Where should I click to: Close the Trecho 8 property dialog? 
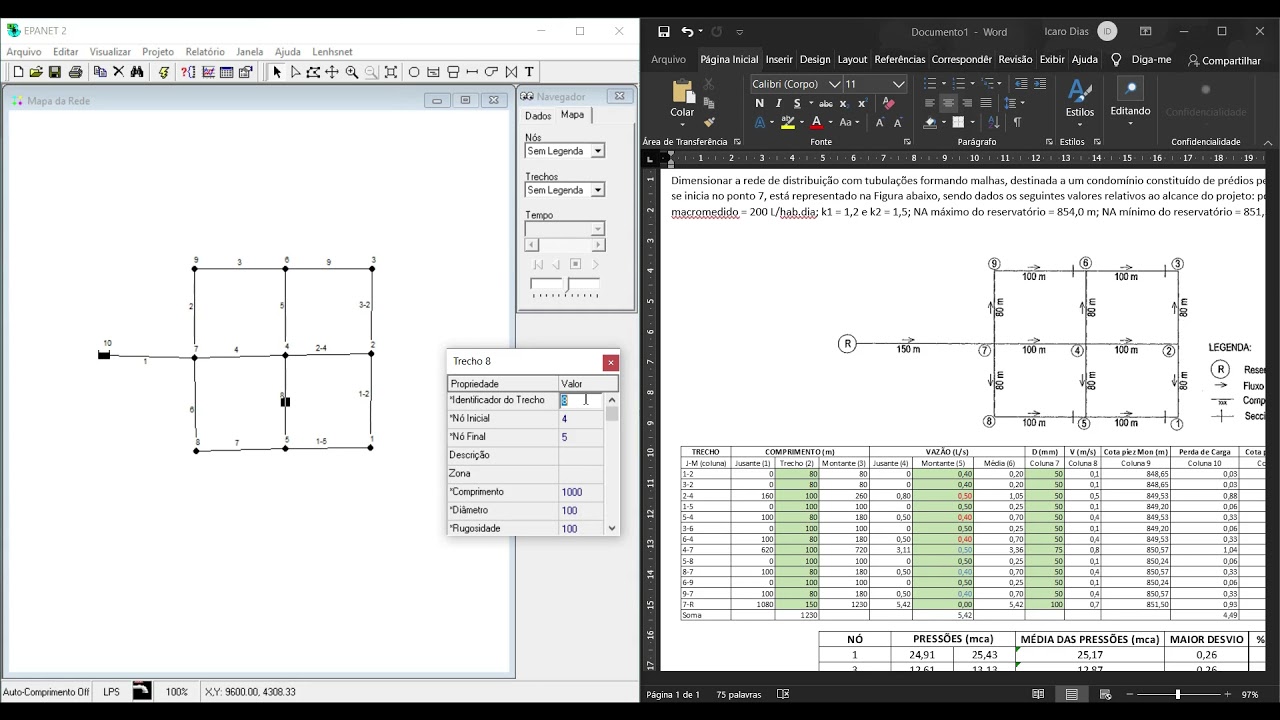[611, 362]
